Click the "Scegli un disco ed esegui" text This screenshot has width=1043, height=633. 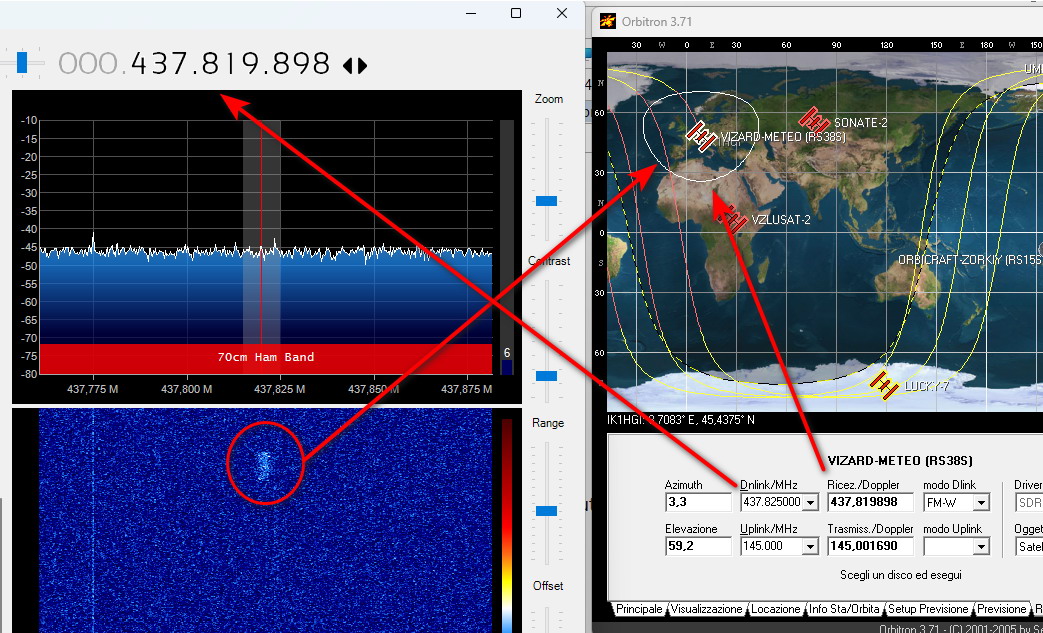901,575
